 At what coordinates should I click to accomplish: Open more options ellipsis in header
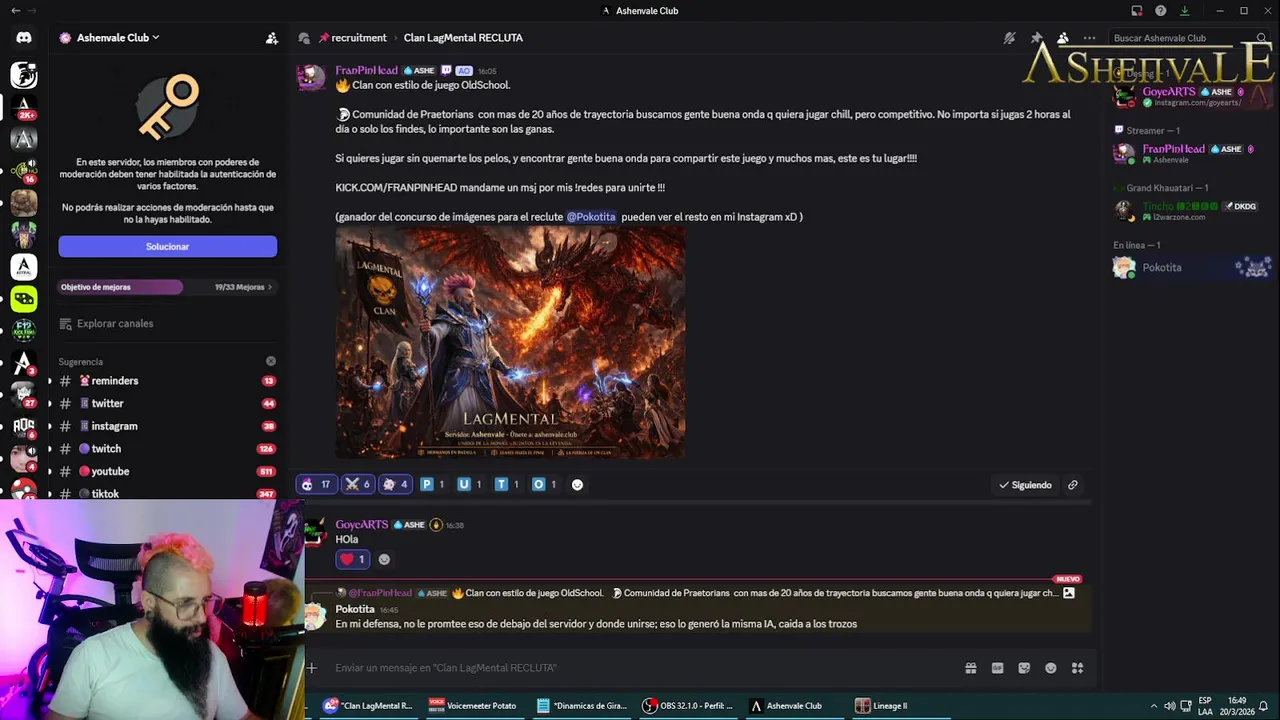[1089, 38]
